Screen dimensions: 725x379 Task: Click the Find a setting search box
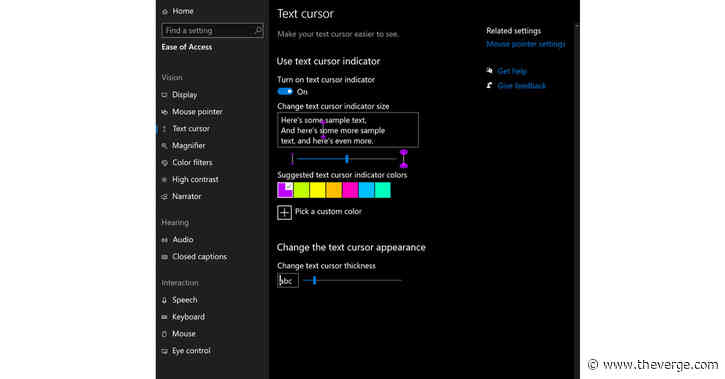pyautogui.click(x=213, y=31)
